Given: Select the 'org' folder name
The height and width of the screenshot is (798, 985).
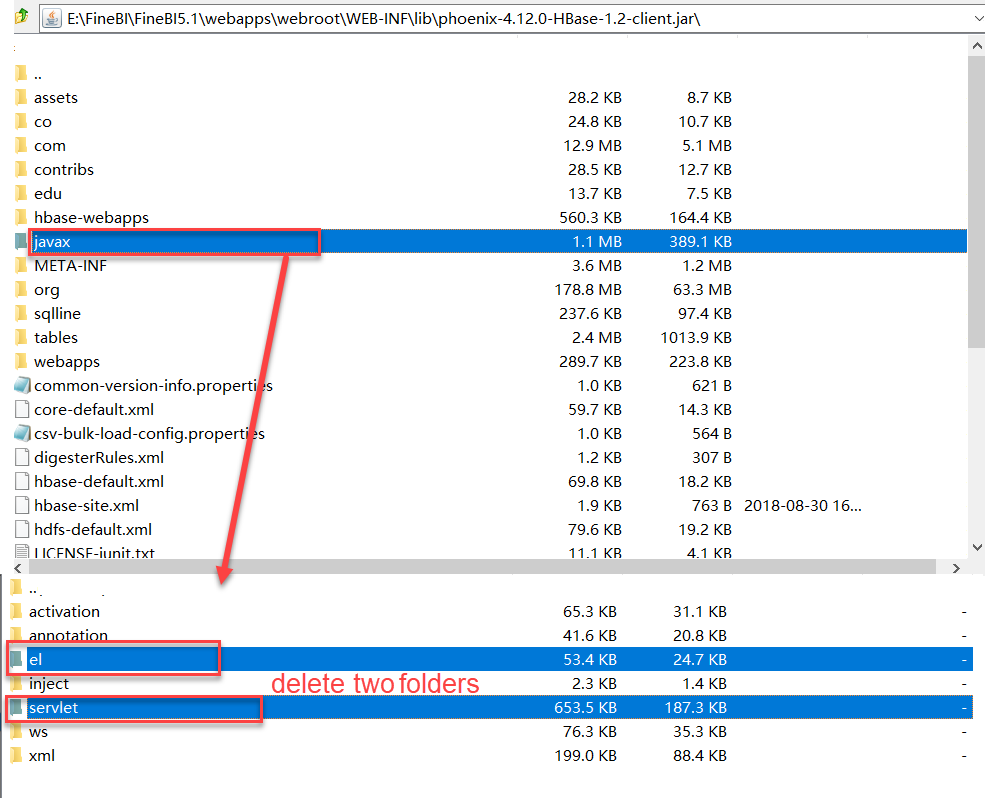Looking at the screenshot, I should 46,290.
